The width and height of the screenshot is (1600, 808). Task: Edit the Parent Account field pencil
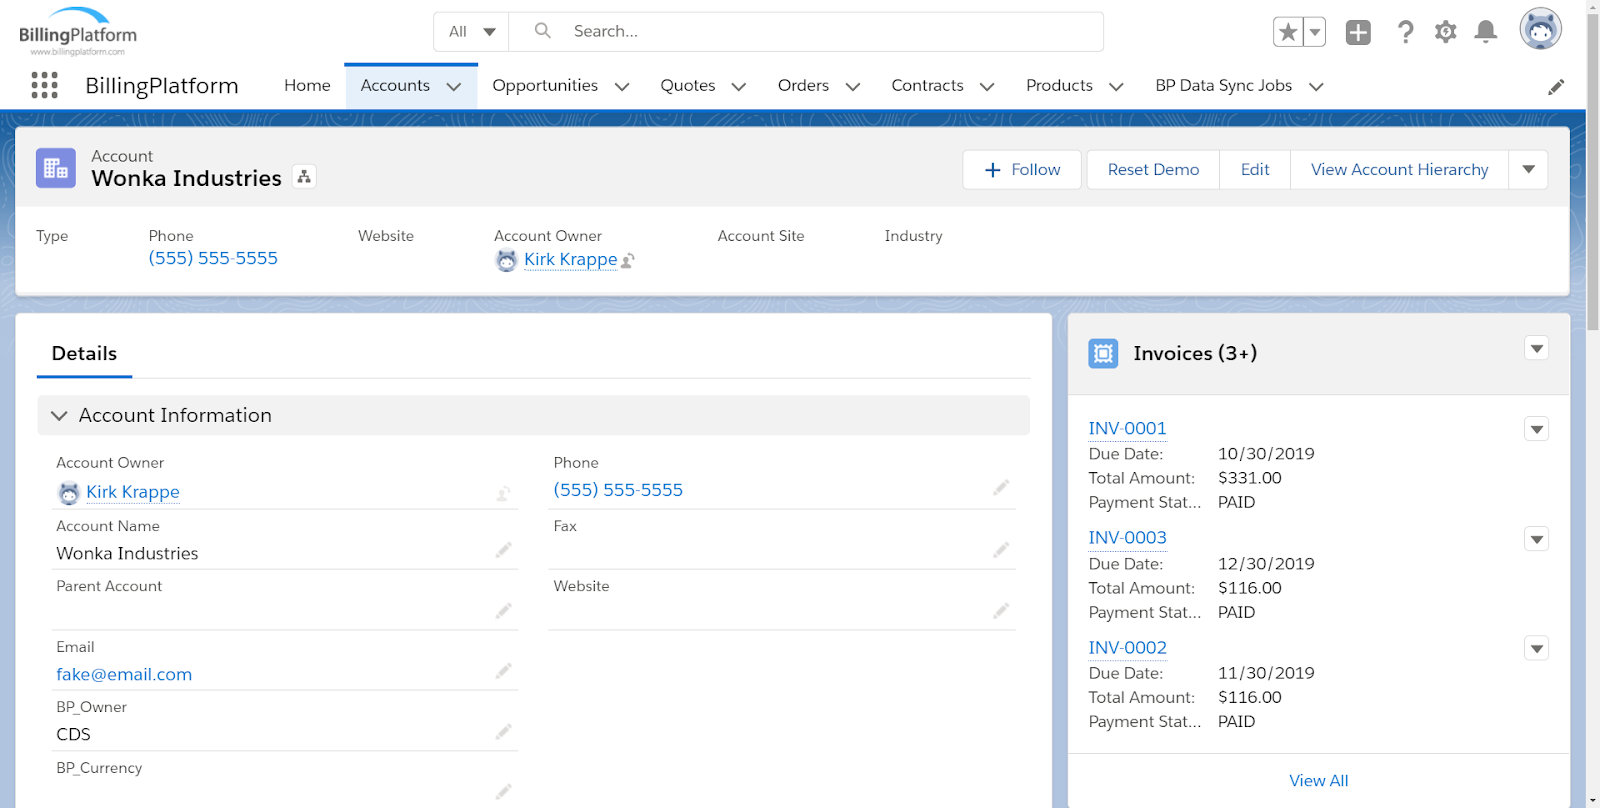coord(504,611)
